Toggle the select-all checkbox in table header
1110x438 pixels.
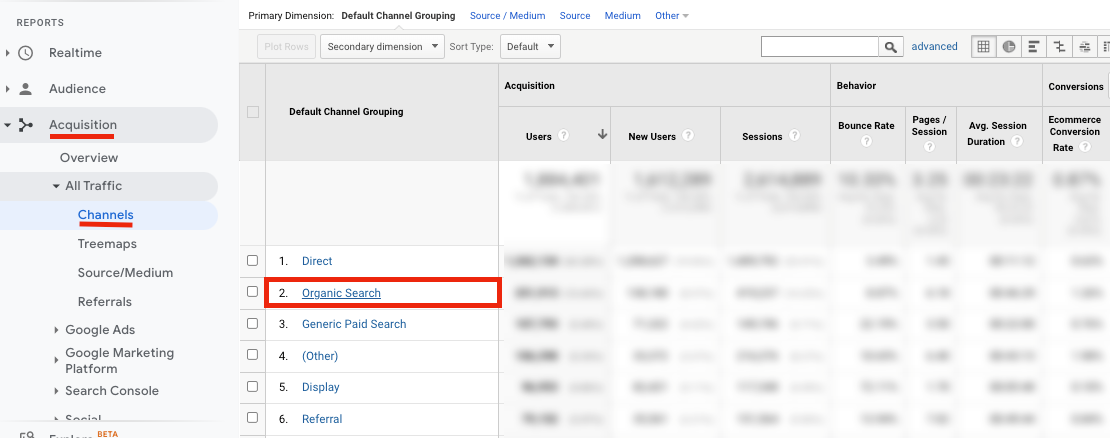click(x=252, y=112)
